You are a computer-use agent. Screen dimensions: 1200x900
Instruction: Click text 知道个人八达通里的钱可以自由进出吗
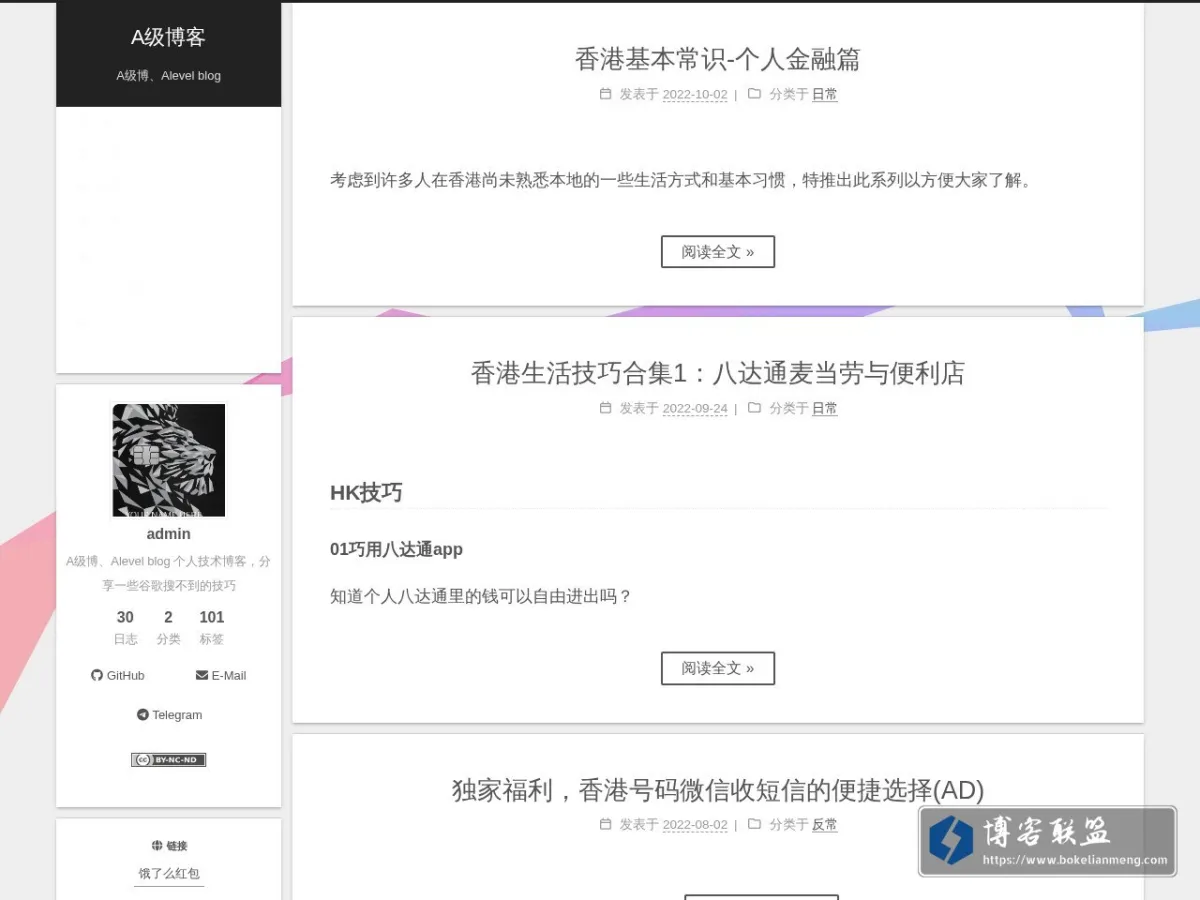pos(481,597)
